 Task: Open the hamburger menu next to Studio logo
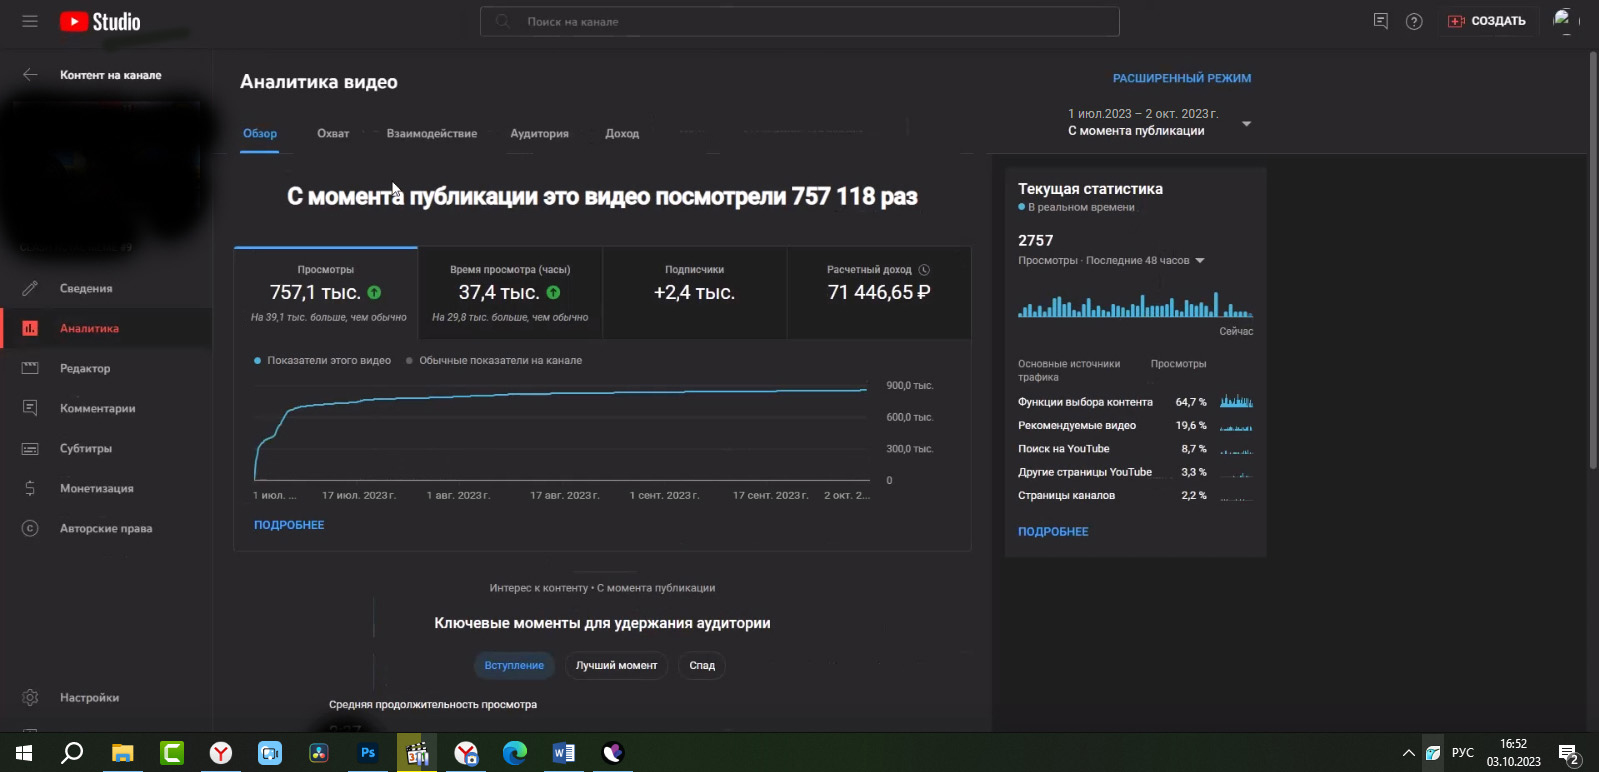coord(30,21)
